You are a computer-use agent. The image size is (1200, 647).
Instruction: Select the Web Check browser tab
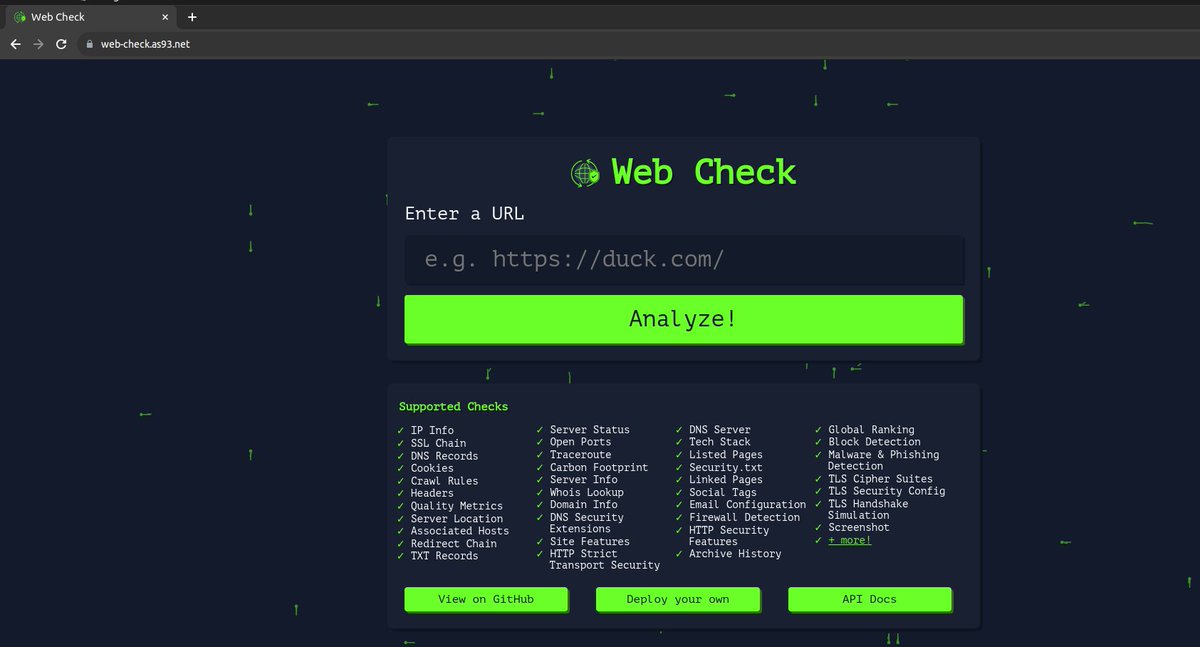[x=92, y=17]
